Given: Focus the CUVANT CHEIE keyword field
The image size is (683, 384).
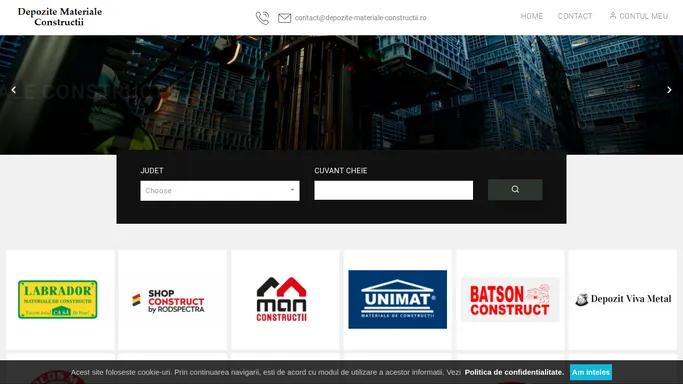Looking at the screenshot, I should (x=393, y=190).
